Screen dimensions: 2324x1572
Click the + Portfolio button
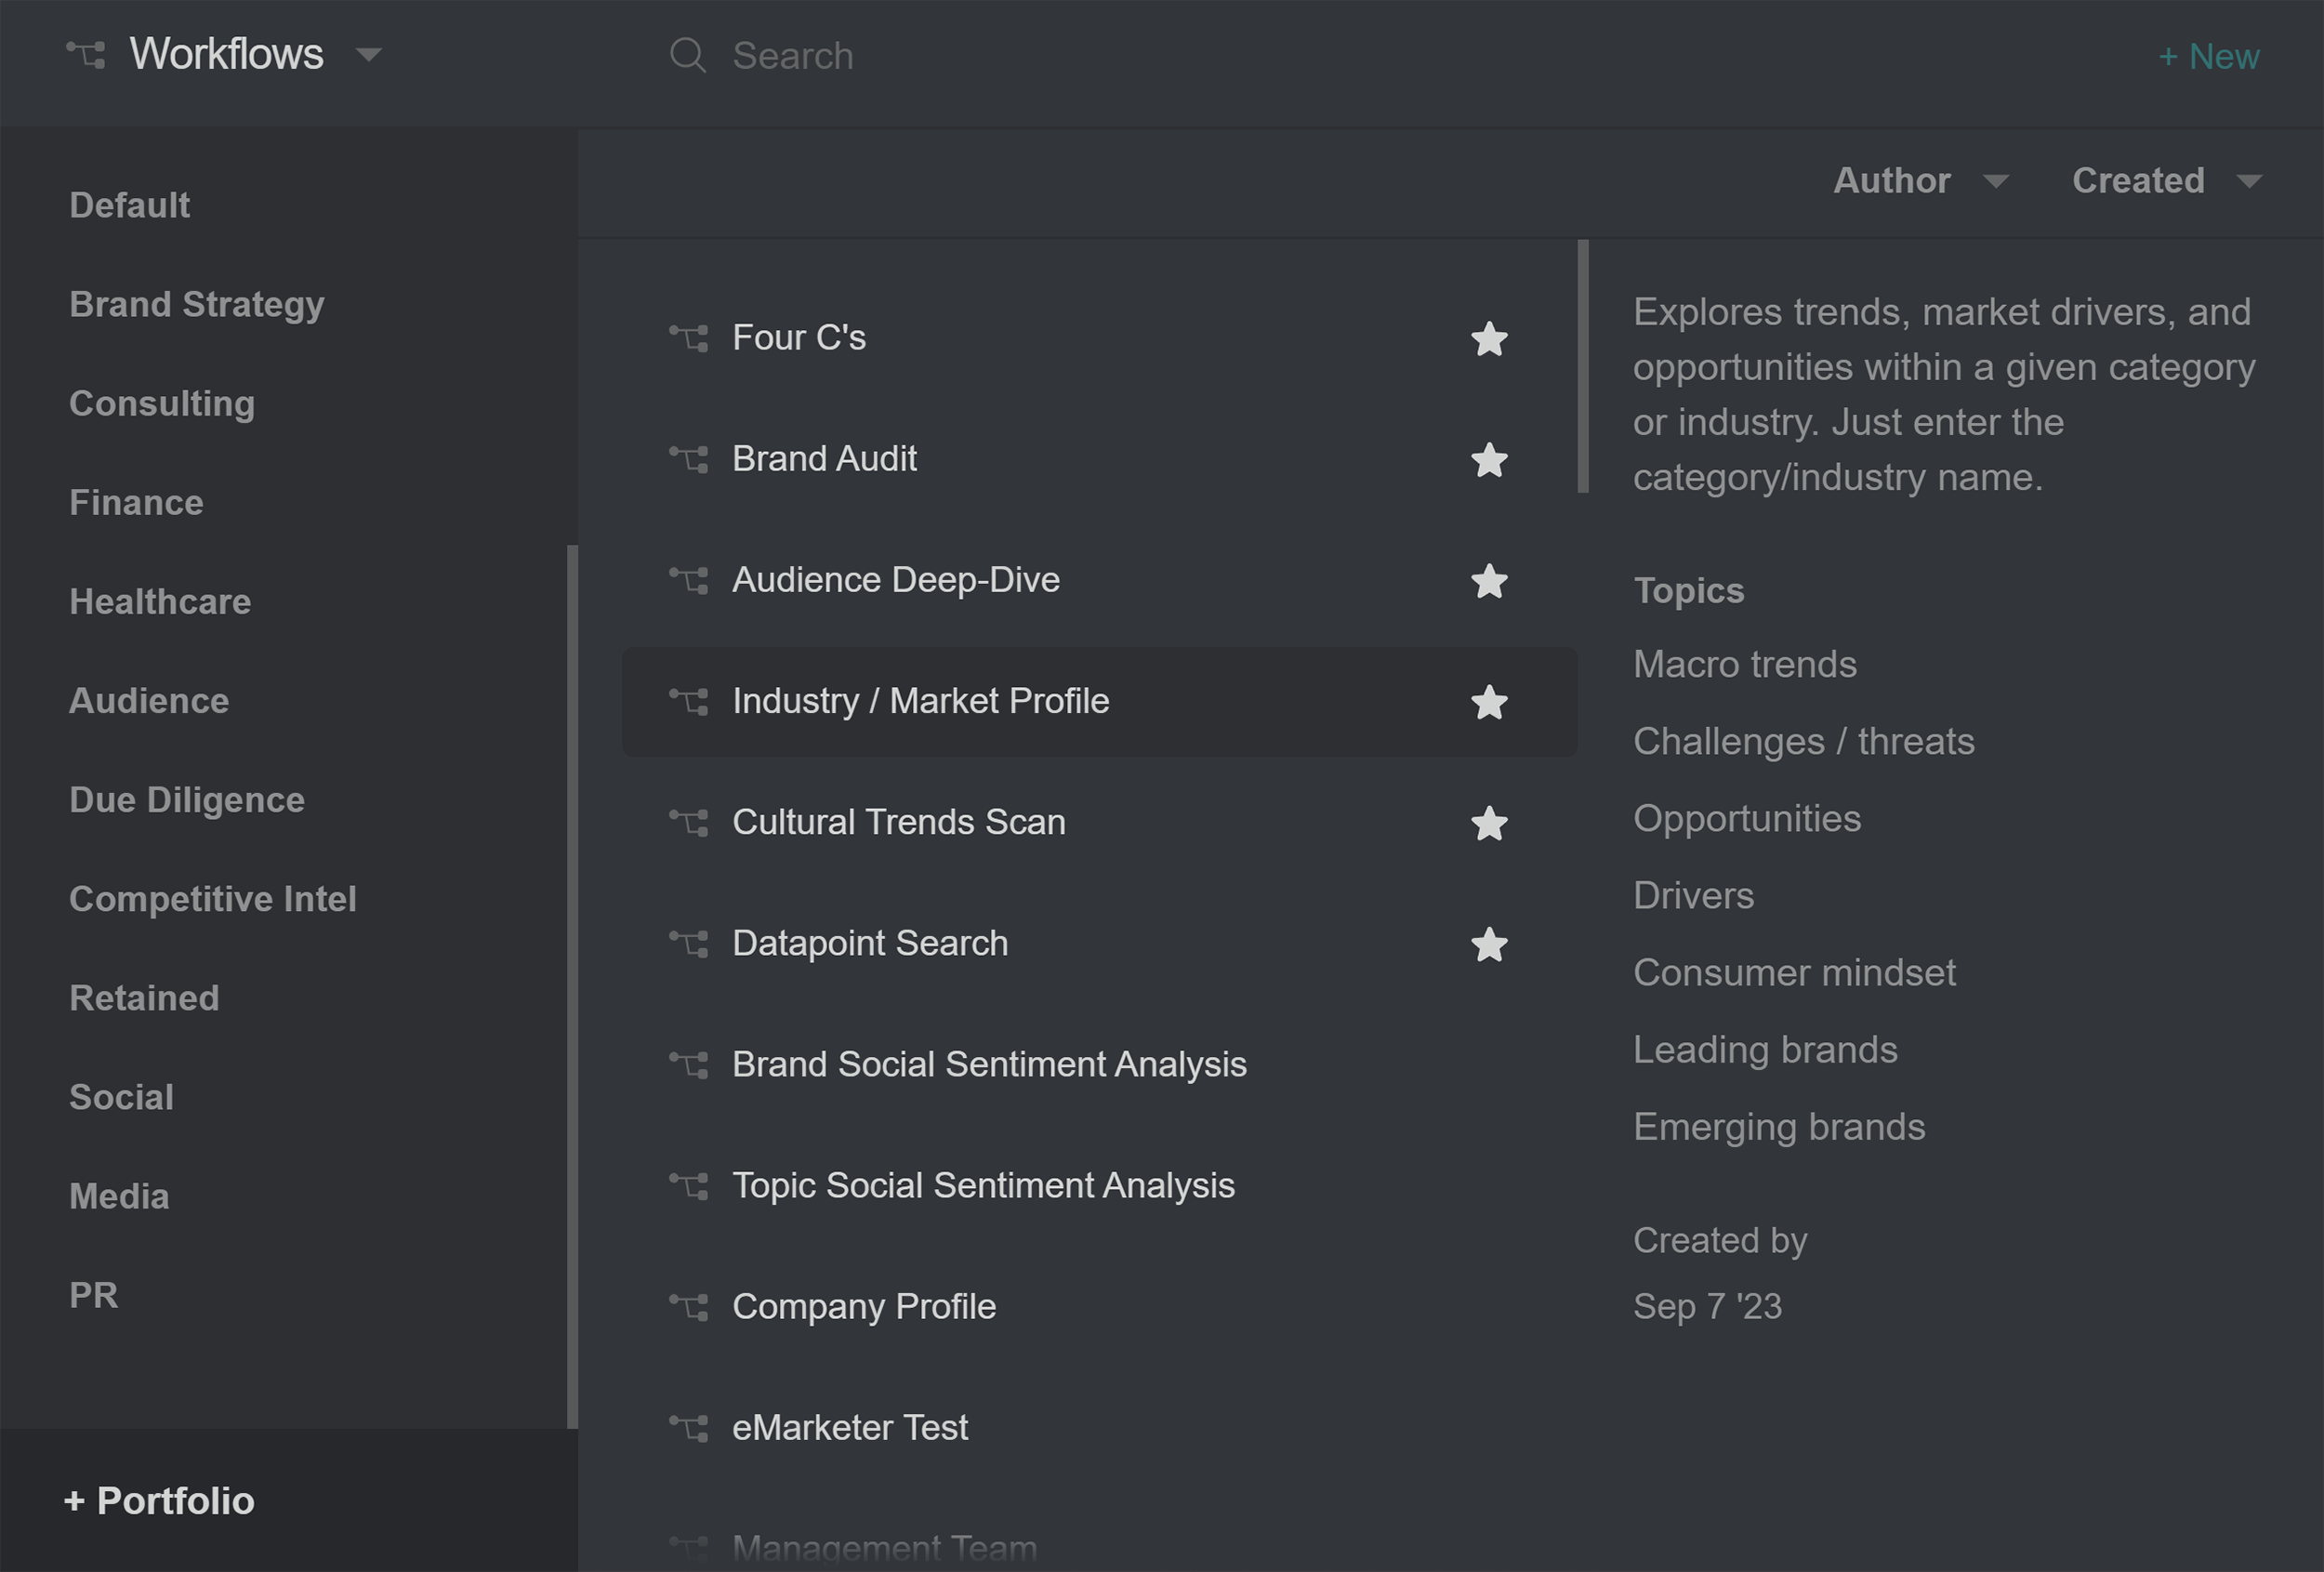(x=160, y=1500)
